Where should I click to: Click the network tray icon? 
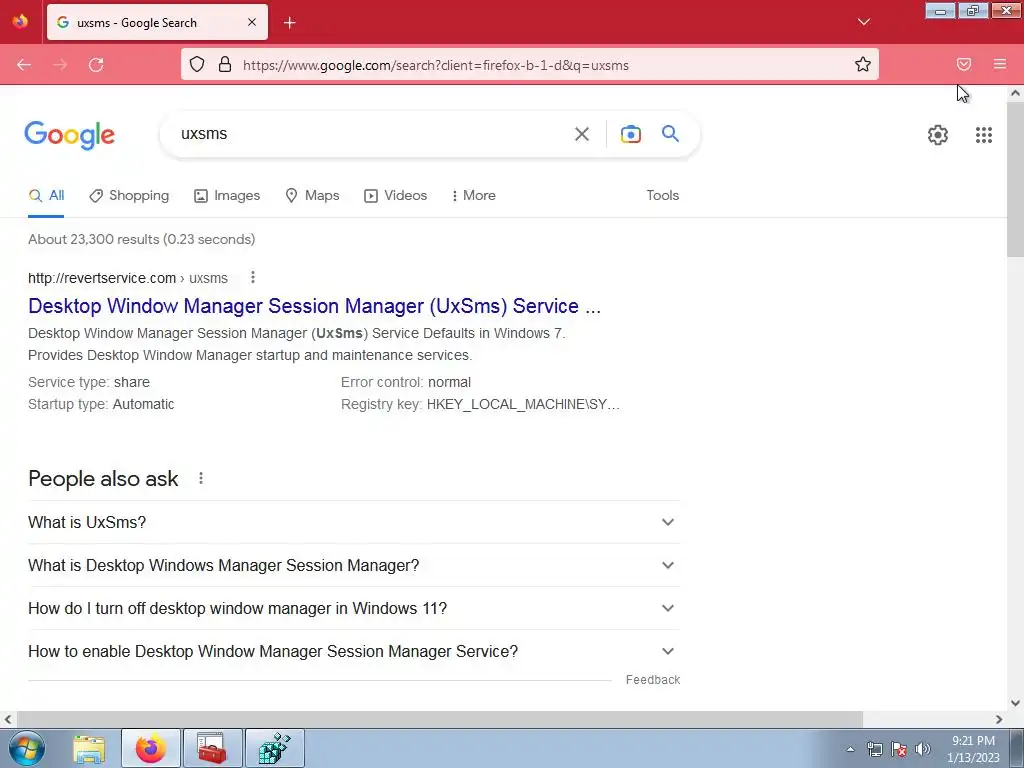(x=874, y=749)
